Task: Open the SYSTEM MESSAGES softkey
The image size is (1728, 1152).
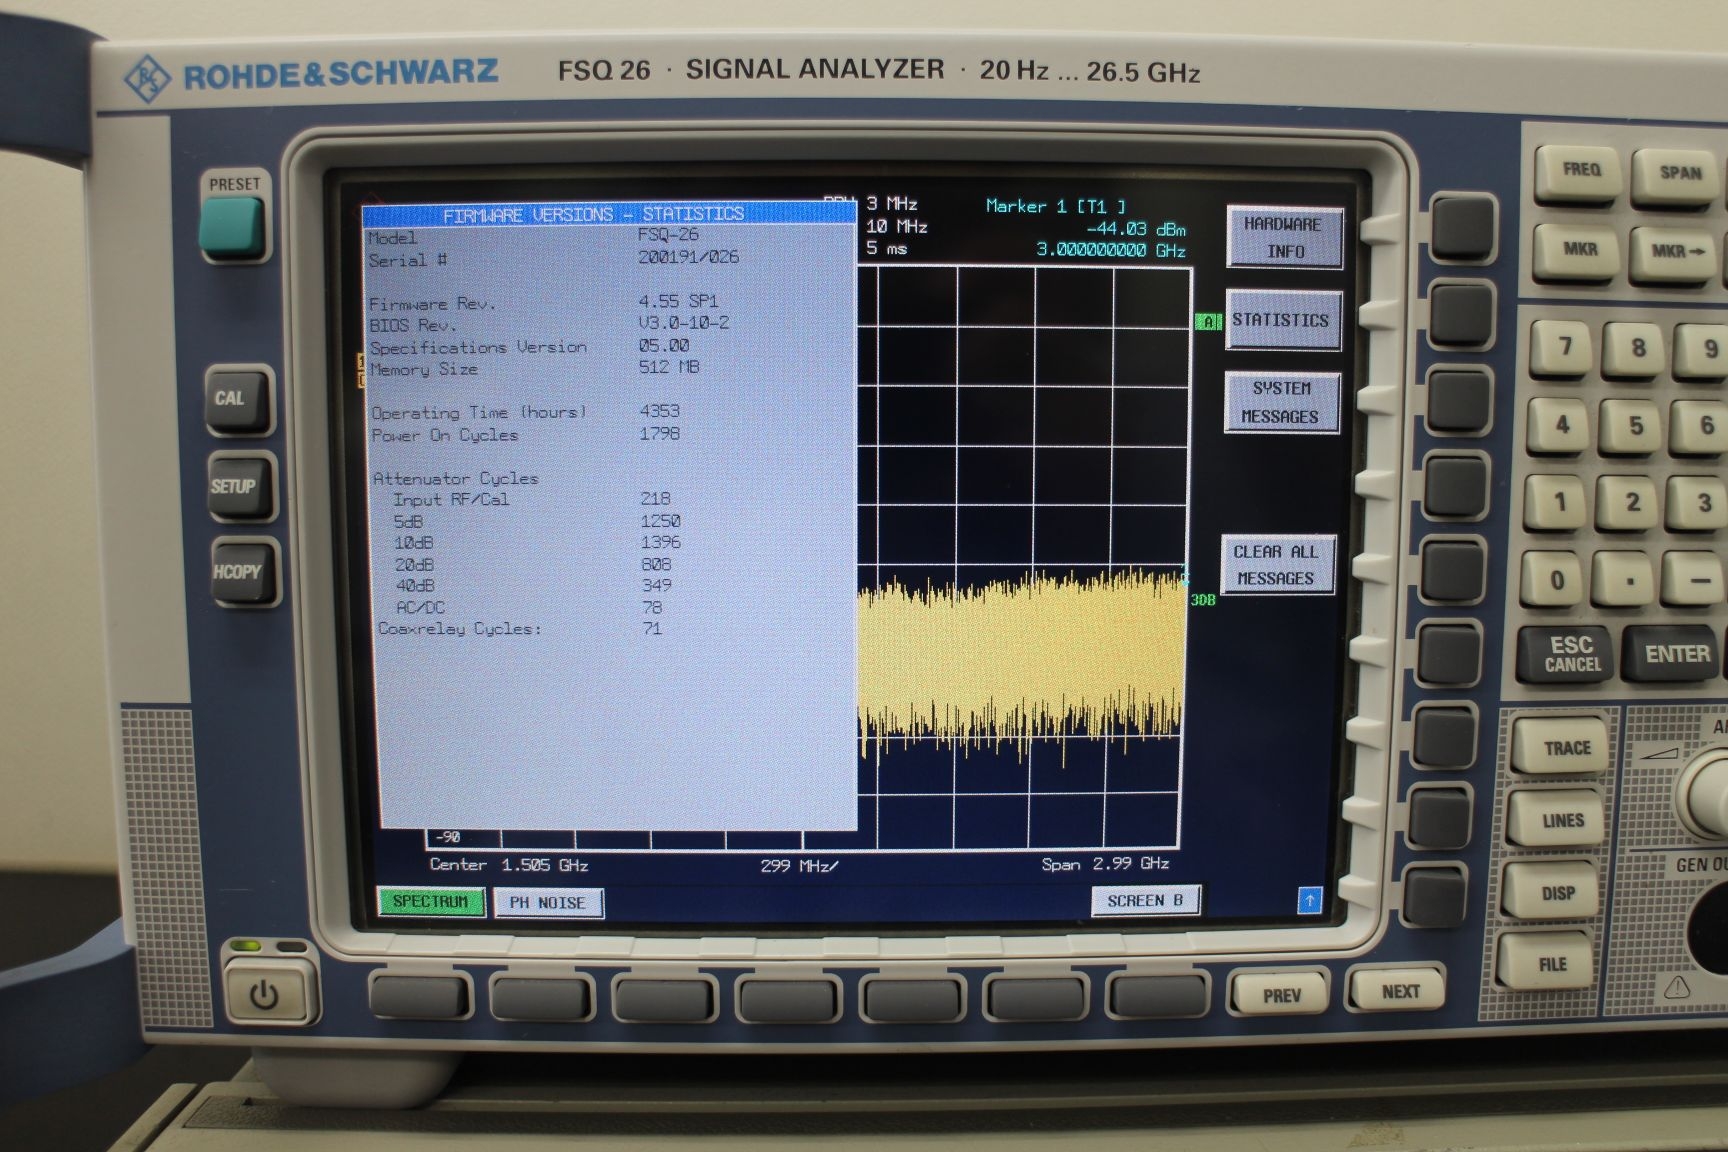Action: 1281,402
